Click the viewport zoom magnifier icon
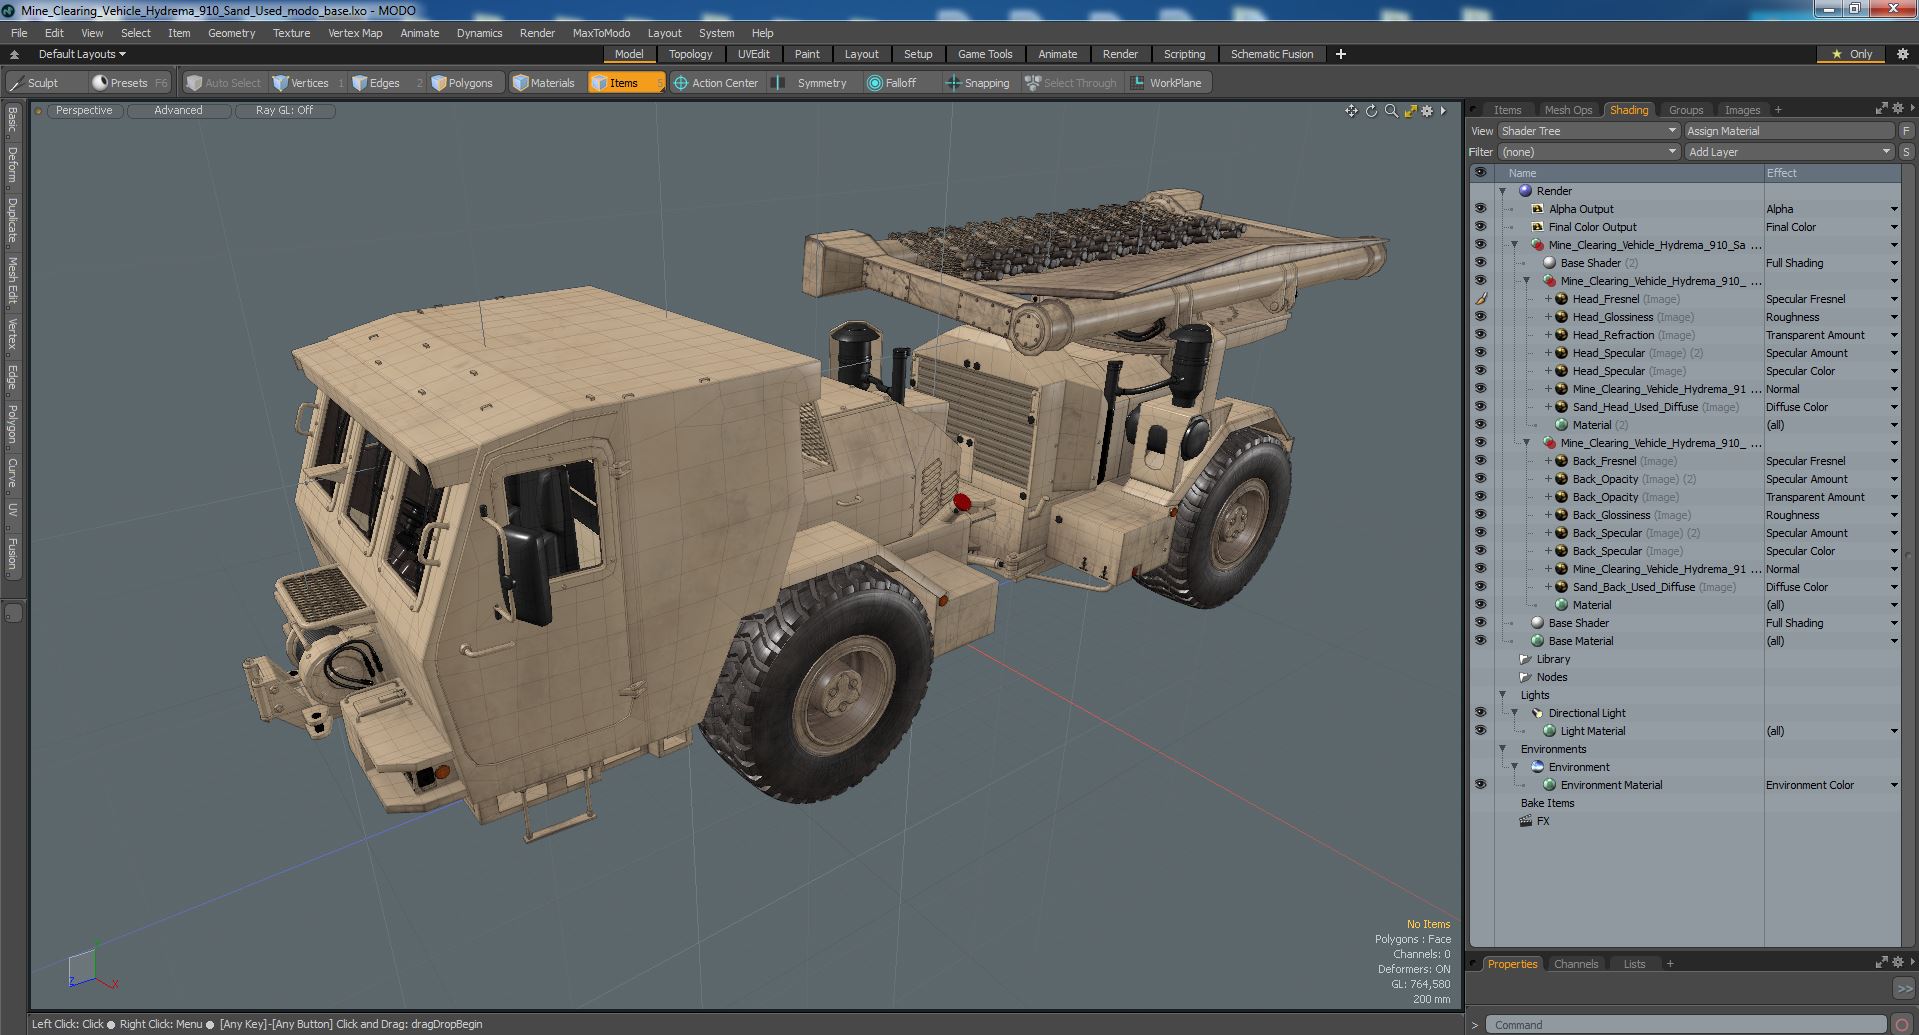The width and height of the screenshot is (1919, 1035). (x=1391, y=111)
